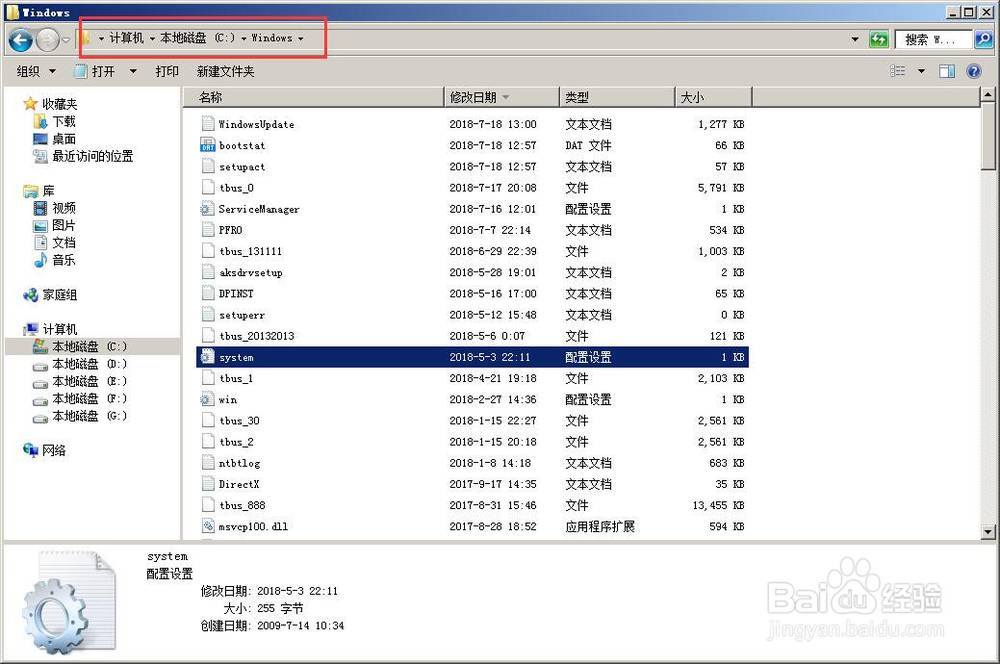The height and width of the screenshot is (664, 1000).
Task: Click the grey Forward arrow button
Action: click(x=48, y=40)
